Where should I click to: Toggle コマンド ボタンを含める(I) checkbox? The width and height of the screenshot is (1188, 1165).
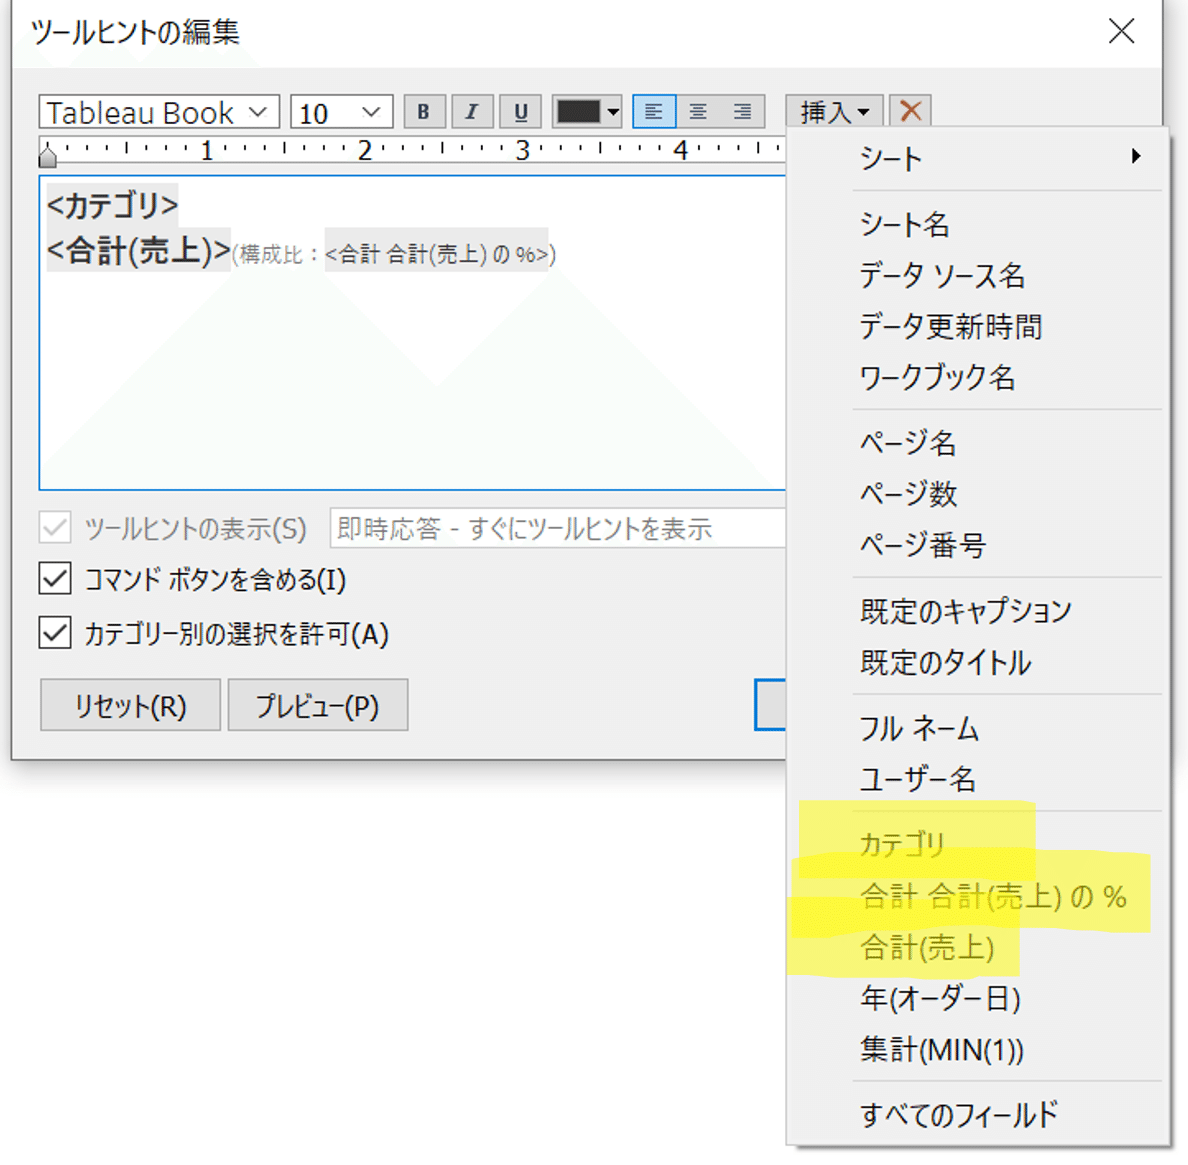tap(55, 579)
